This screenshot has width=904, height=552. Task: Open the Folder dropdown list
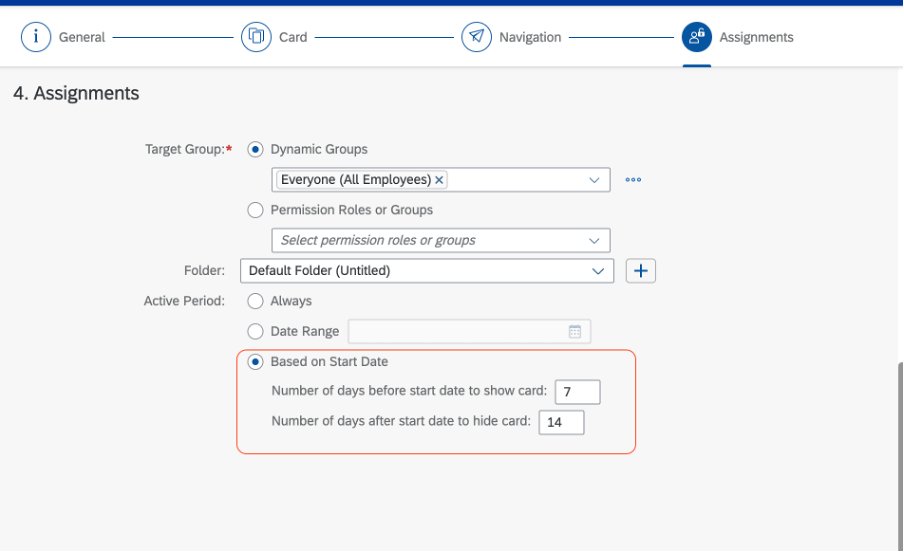click(427, 271)
